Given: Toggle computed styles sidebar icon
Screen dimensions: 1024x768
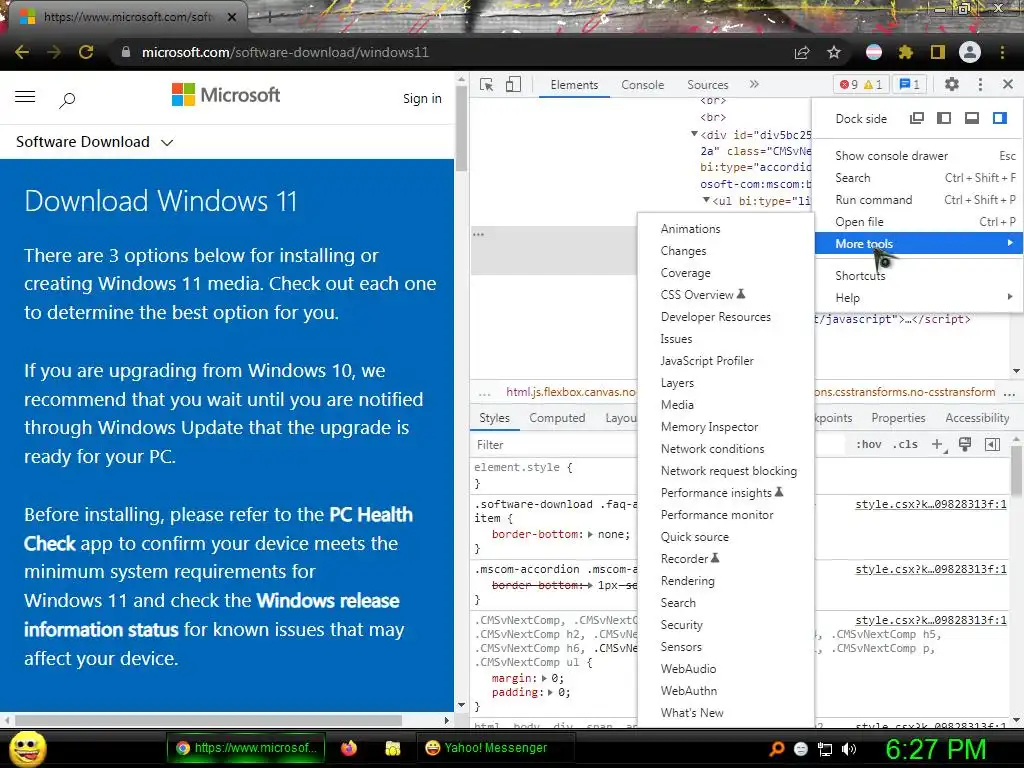Looking at the screenshot, I should click(992, 445).
